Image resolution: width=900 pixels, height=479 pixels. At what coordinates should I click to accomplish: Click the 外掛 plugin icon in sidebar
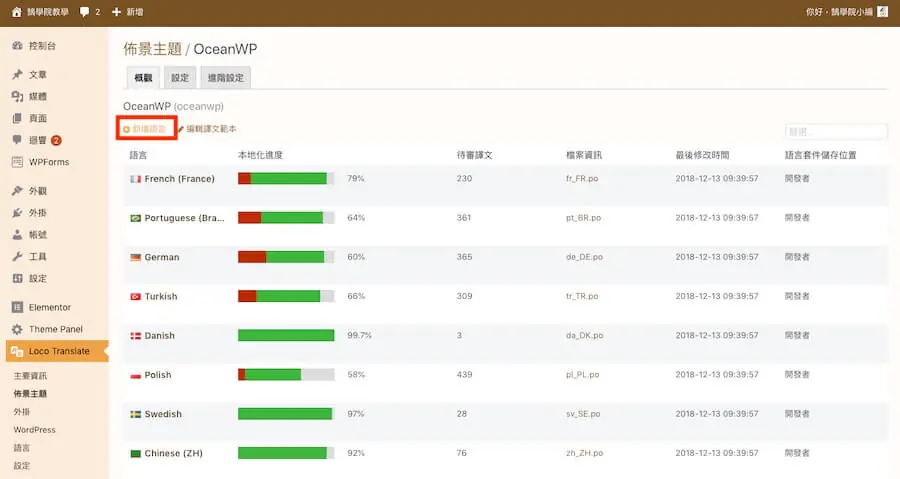pos(17,213)
